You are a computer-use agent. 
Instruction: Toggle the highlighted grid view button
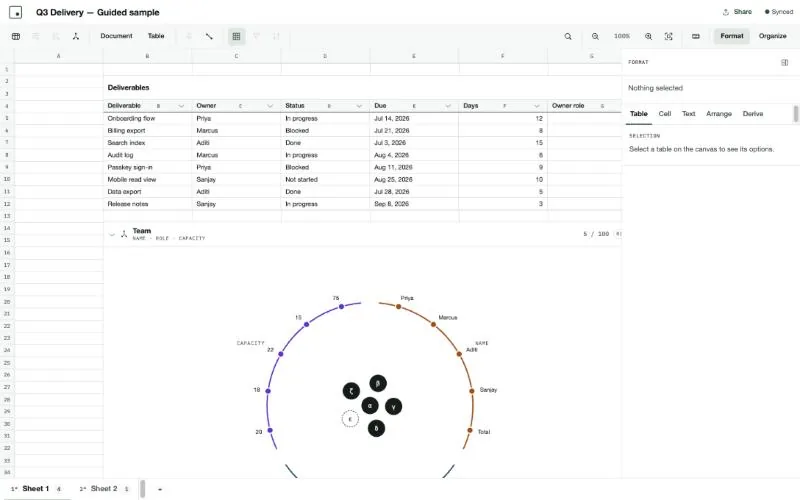(236, 36)
